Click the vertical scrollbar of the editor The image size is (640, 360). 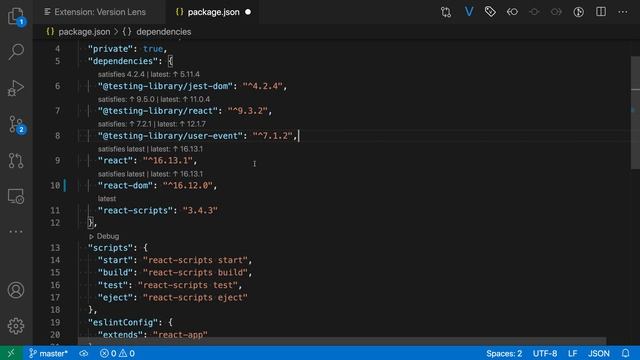coord(635,113)
